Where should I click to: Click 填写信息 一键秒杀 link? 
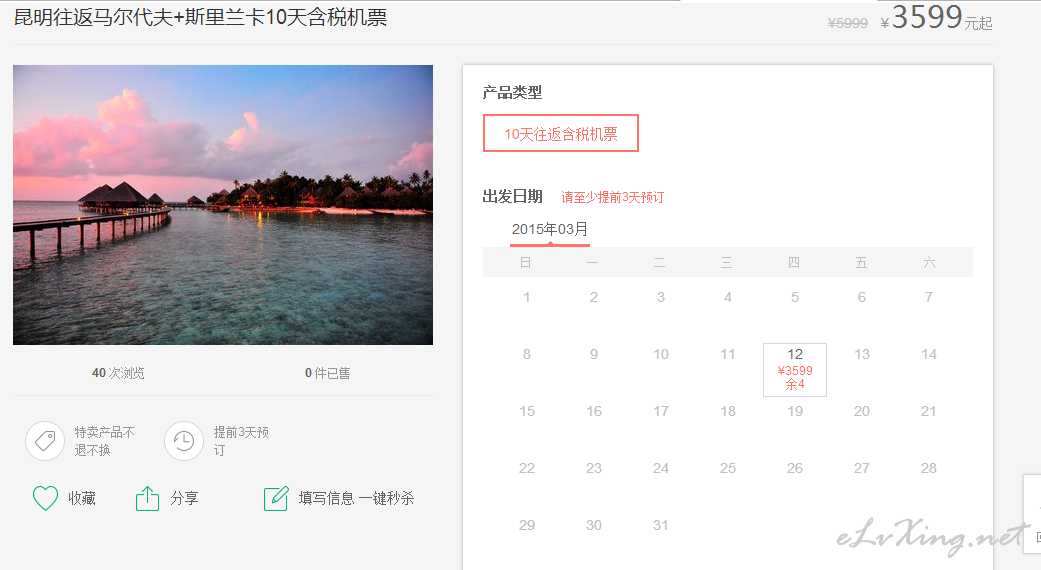pos(357,498)
